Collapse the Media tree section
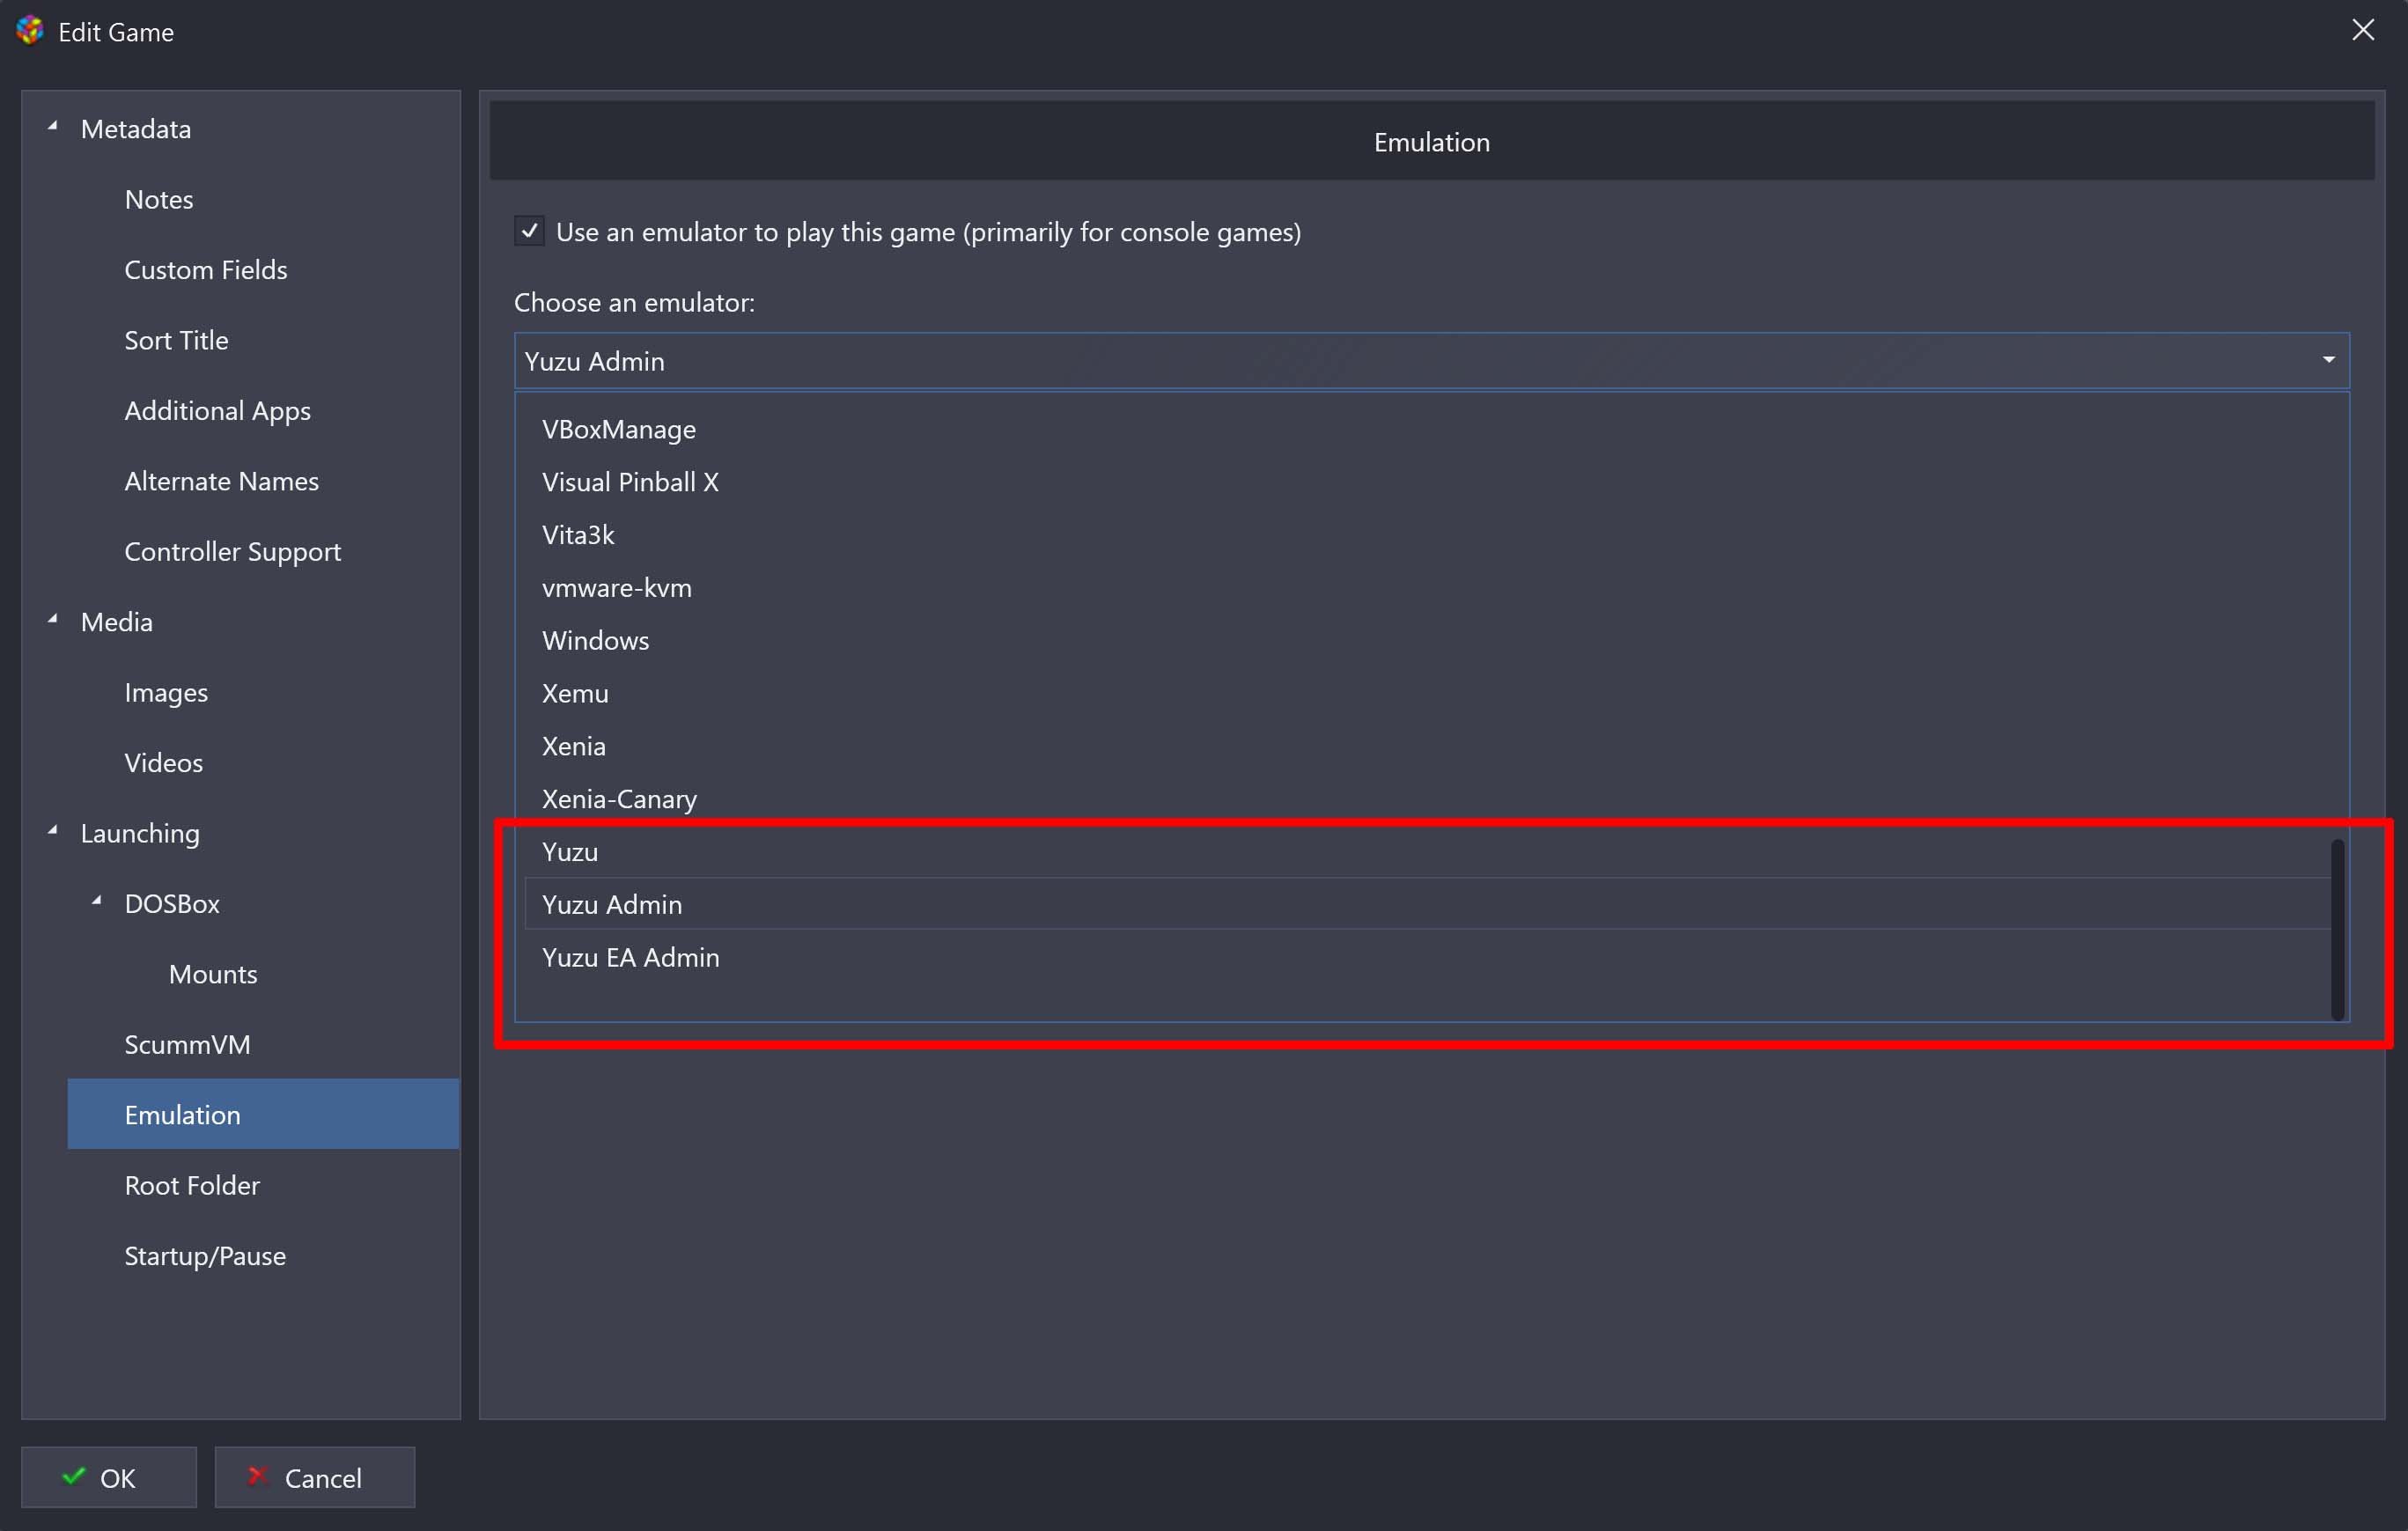 [x=53, y=621]
